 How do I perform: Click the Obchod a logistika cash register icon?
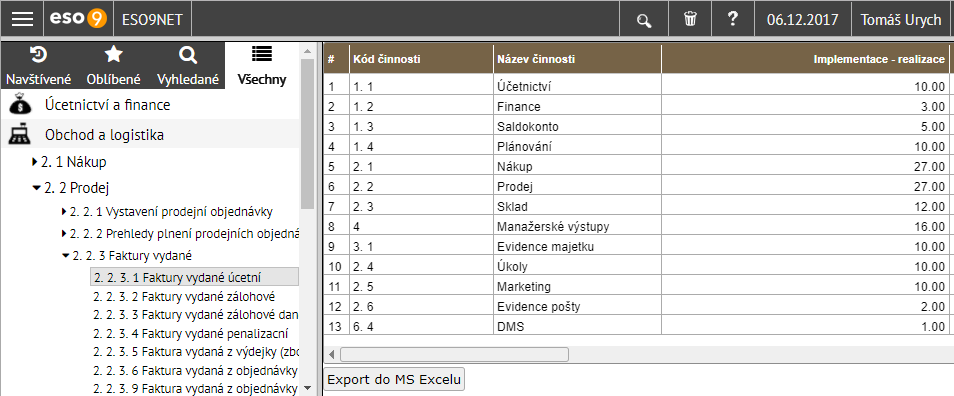pos(20,134)
